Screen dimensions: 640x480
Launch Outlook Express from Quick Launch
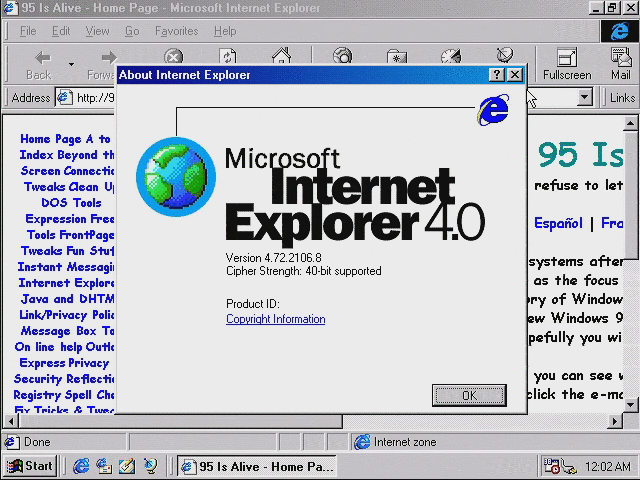[104, 466]
